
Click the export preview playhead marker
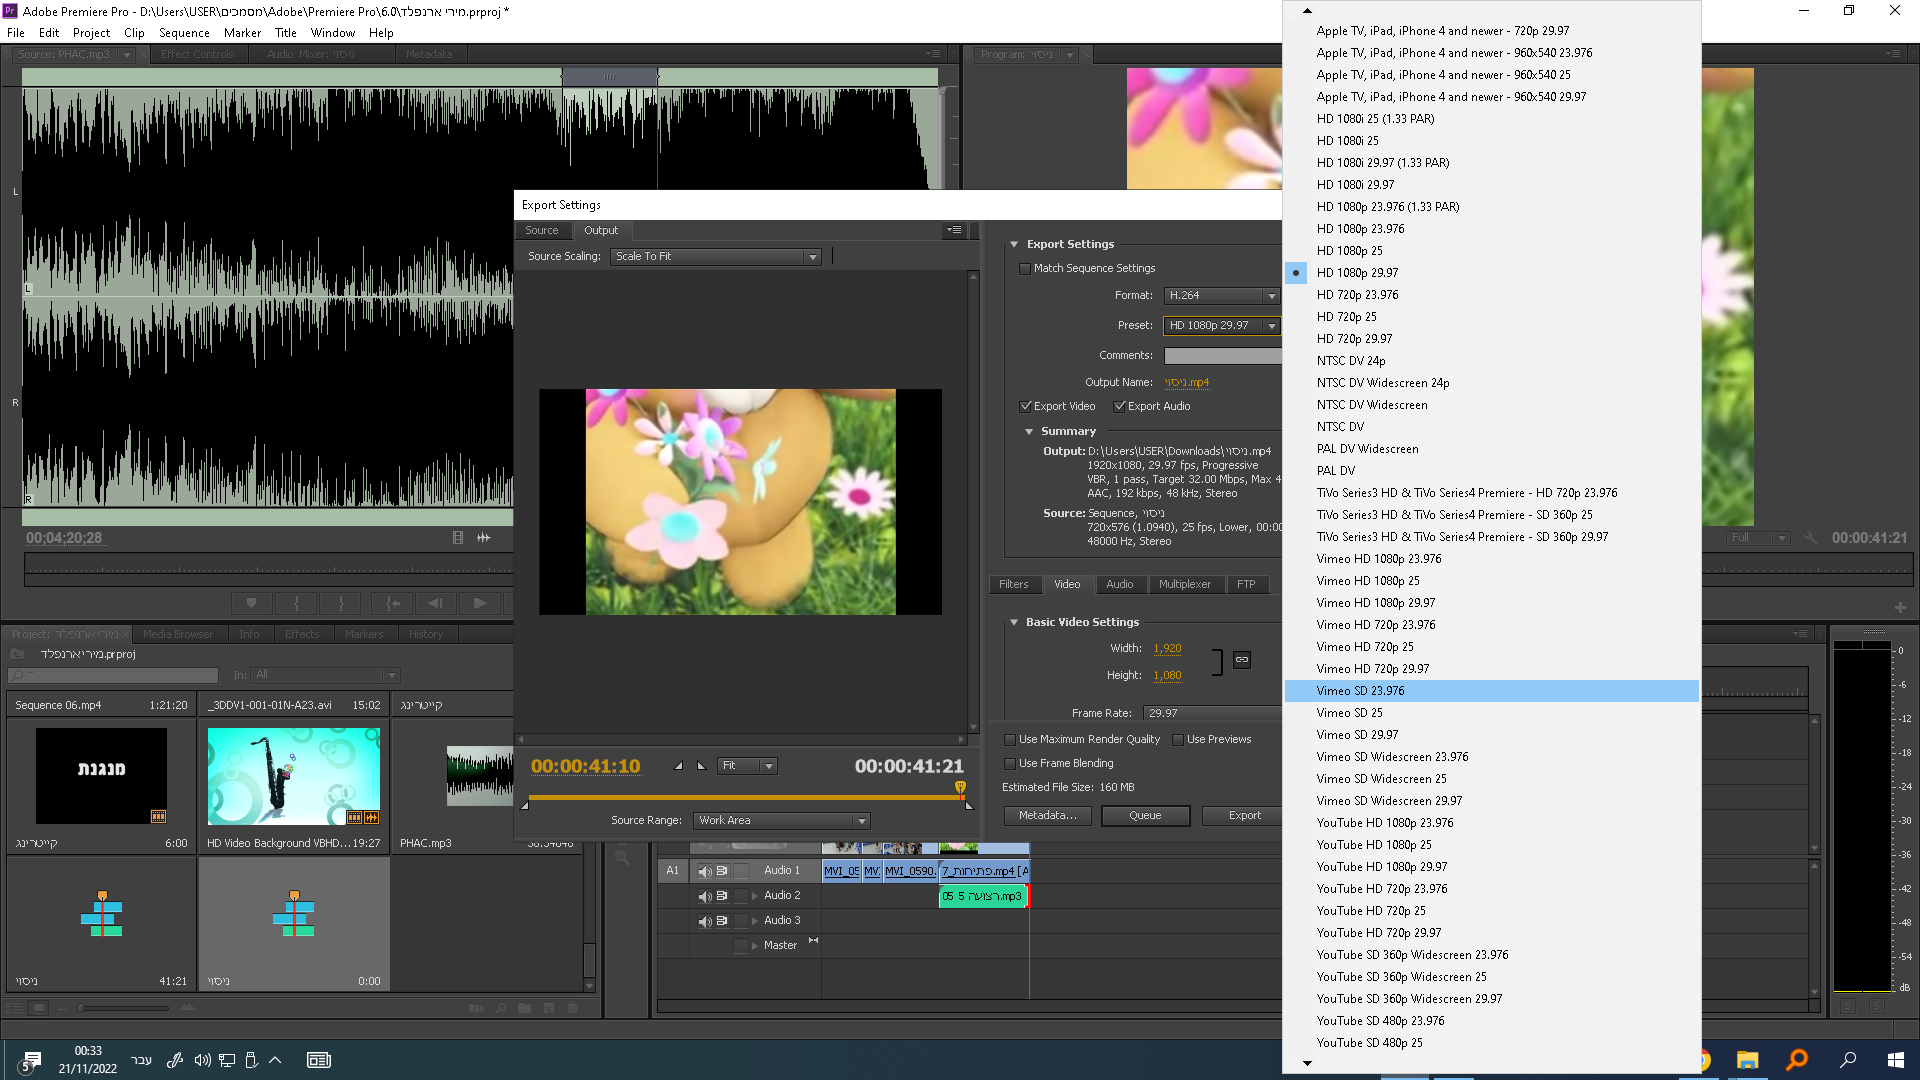pyautogui.click(x=960, y=788)
